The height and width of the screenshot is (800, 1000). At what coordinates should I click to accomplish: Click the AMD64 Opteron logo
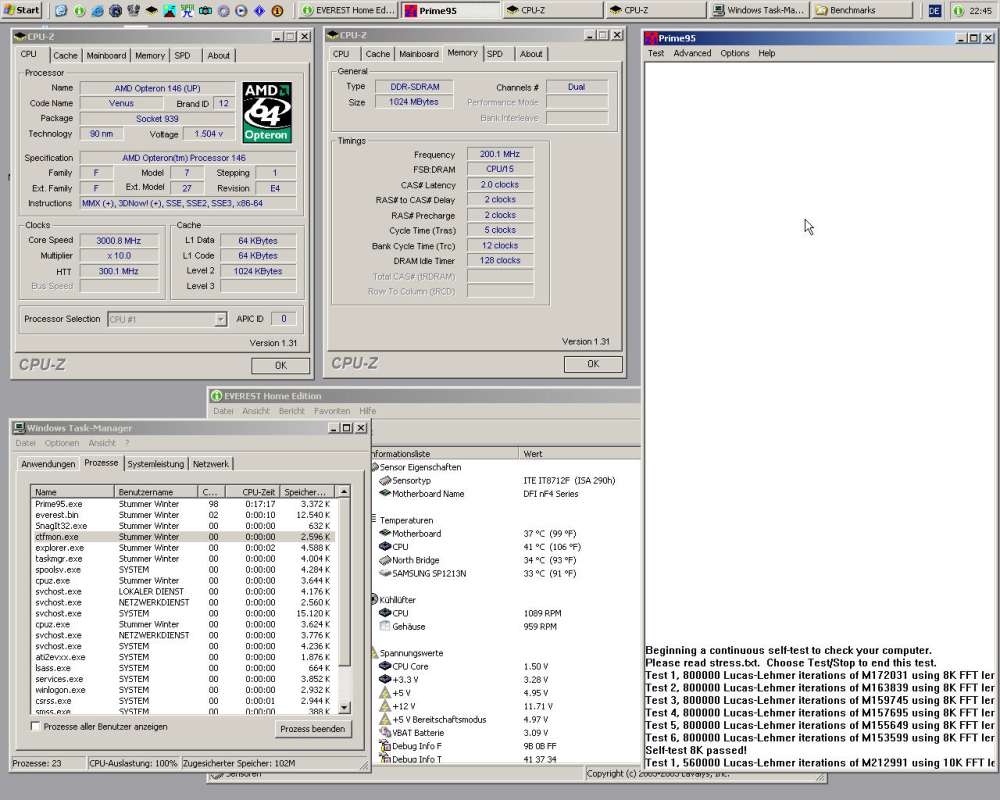267,112
